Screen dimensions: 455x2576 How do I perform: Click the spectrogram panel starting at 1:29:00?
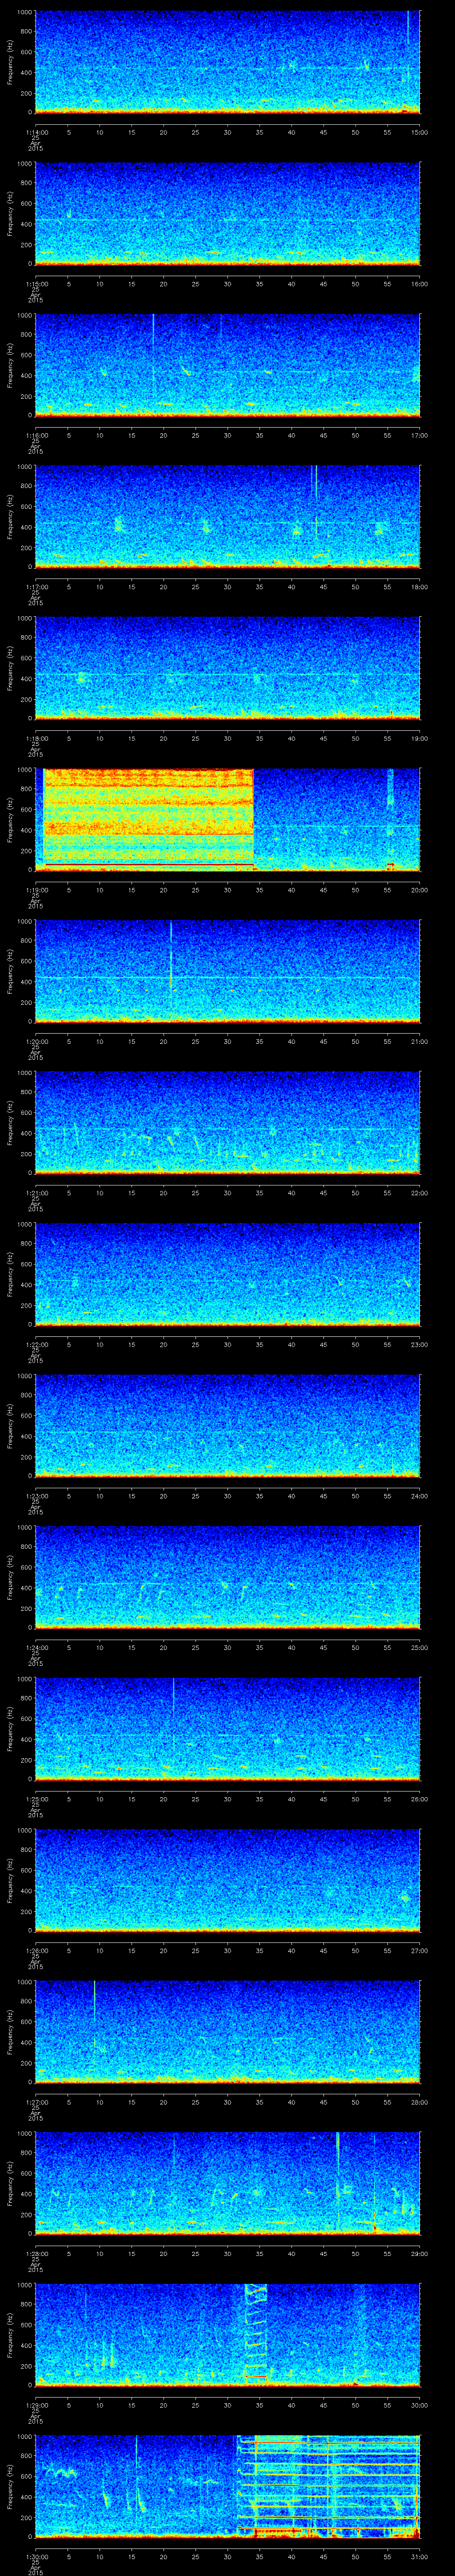pyautogui.click(x=228, y=2334)
